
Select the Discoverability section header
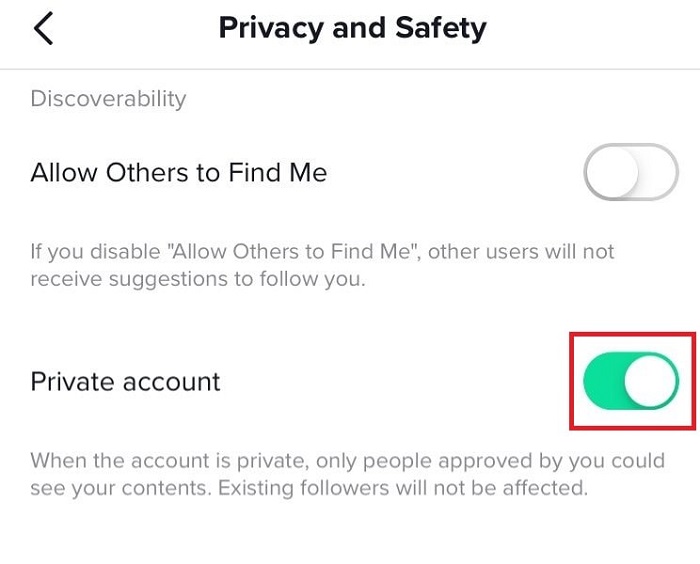(108, 98)
